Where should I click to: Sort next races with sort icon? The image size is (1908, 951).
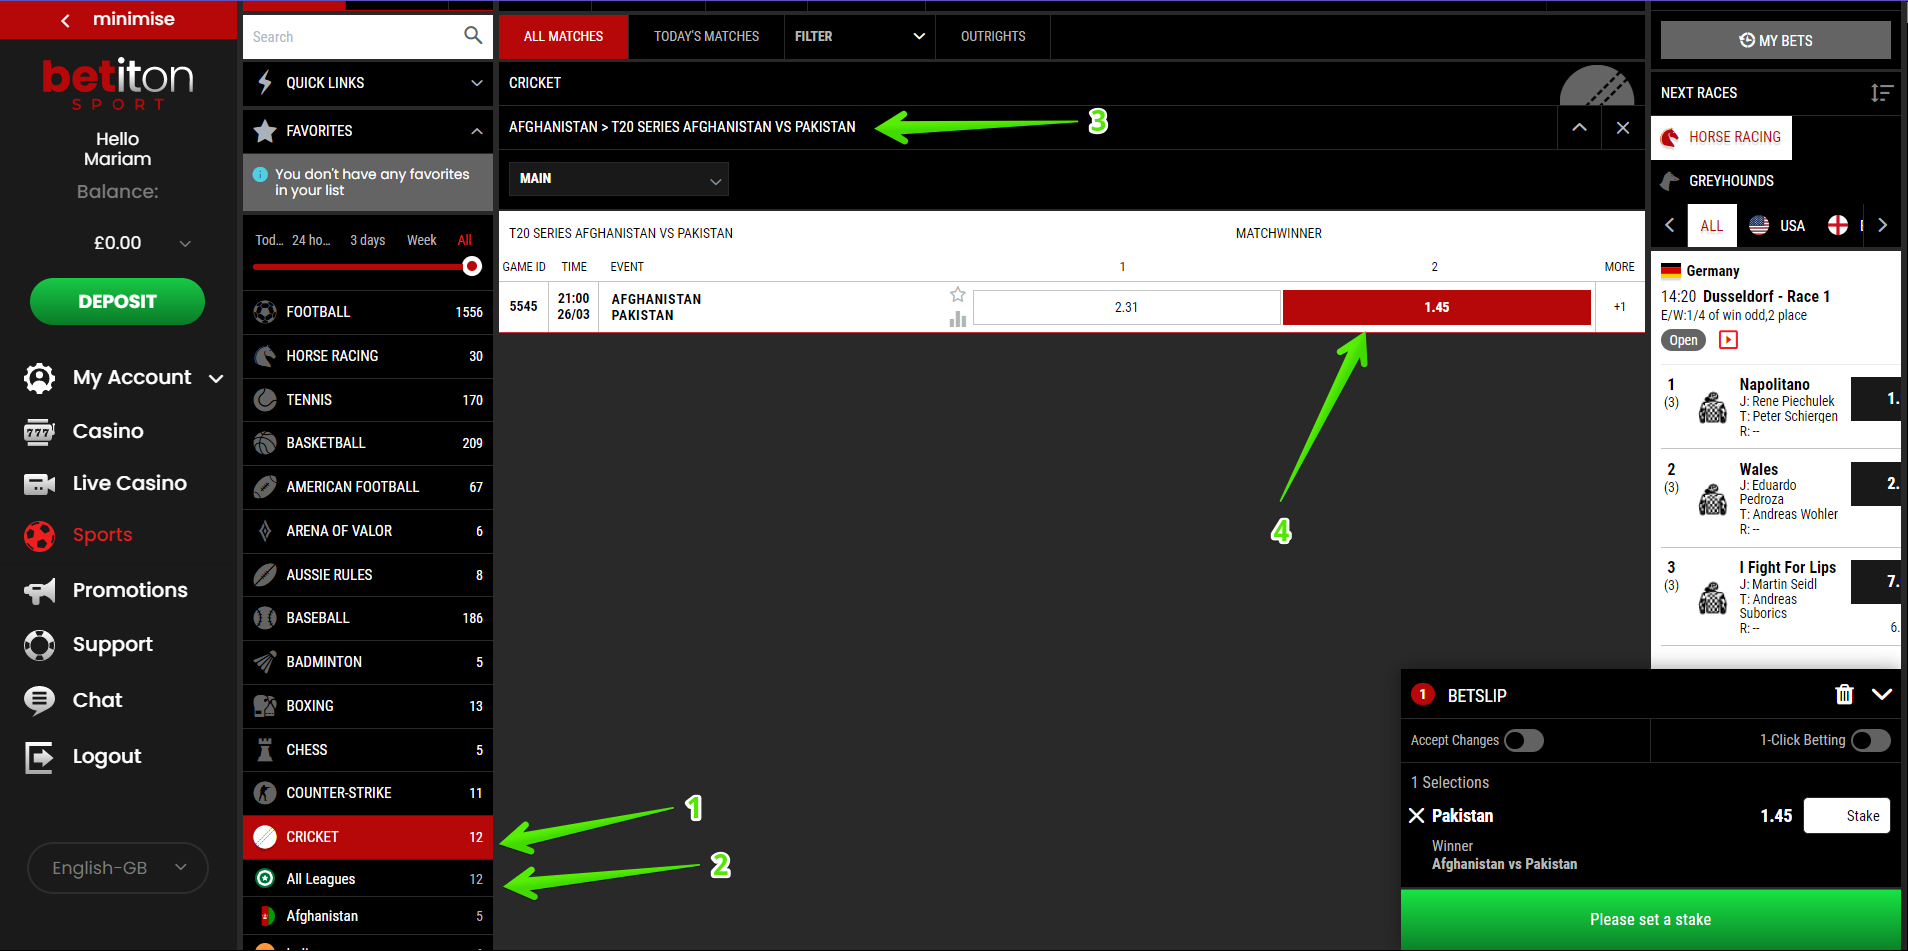pyautogui.click(x=1882, y=93)
